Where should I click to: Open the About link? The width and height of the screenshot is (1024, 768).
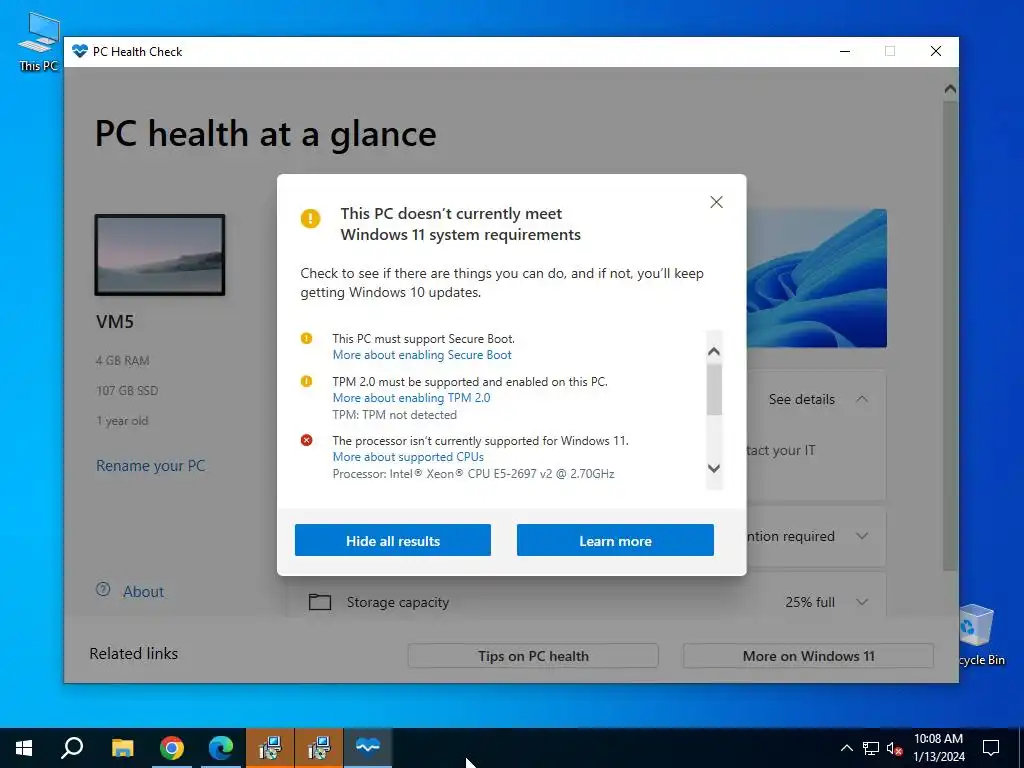(143, 592)
